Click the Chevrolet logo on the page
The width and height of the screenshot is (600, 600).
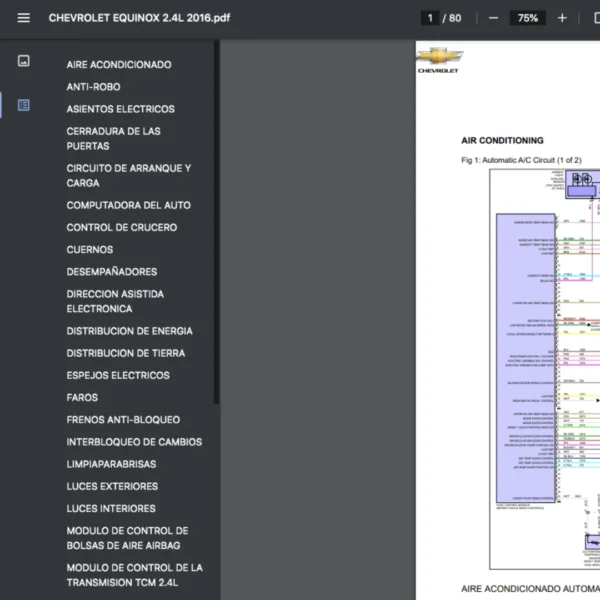tap(439, 60)
